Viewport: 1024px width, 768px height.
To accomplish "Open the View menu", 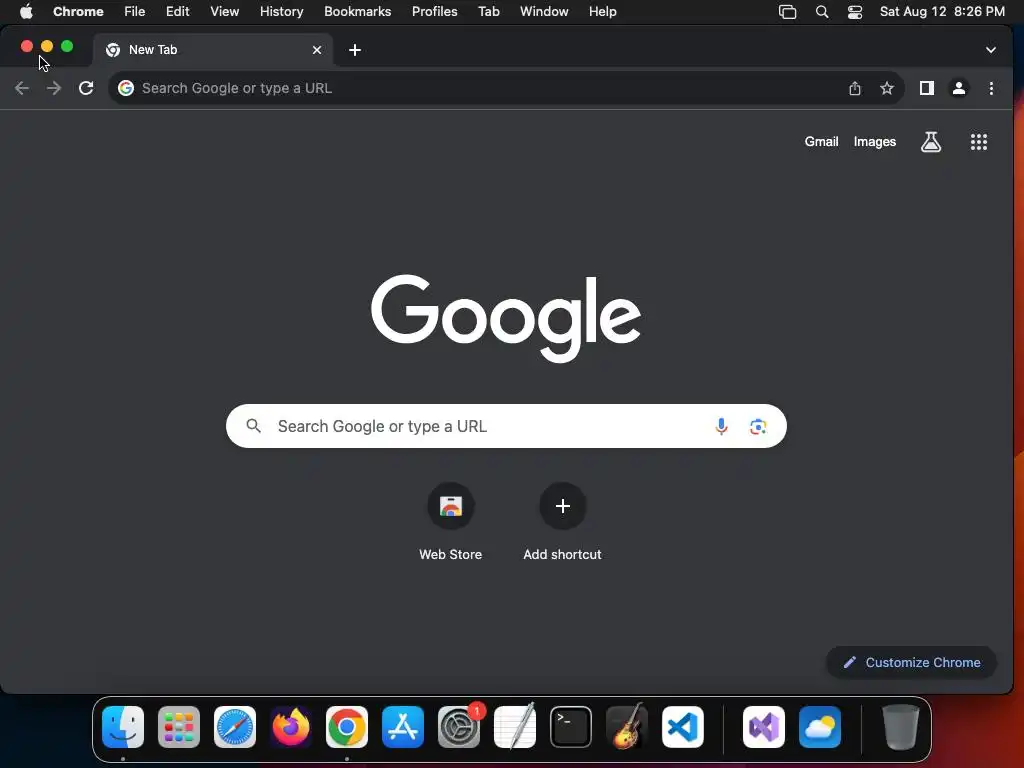I will click(x=225, y=12).
